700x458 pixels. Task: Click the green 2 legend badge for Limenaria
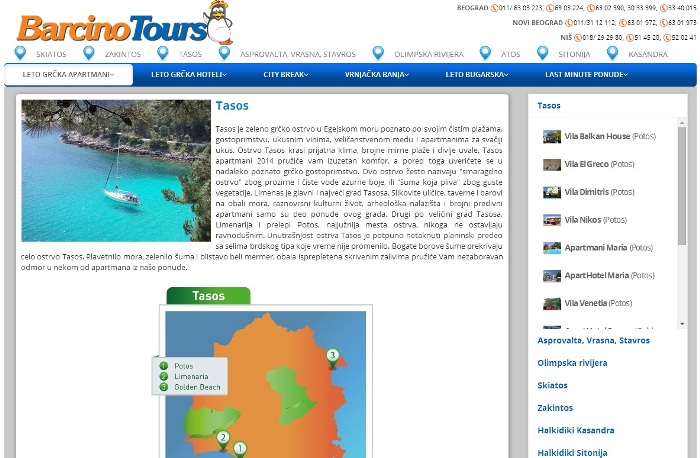(163, 376)
